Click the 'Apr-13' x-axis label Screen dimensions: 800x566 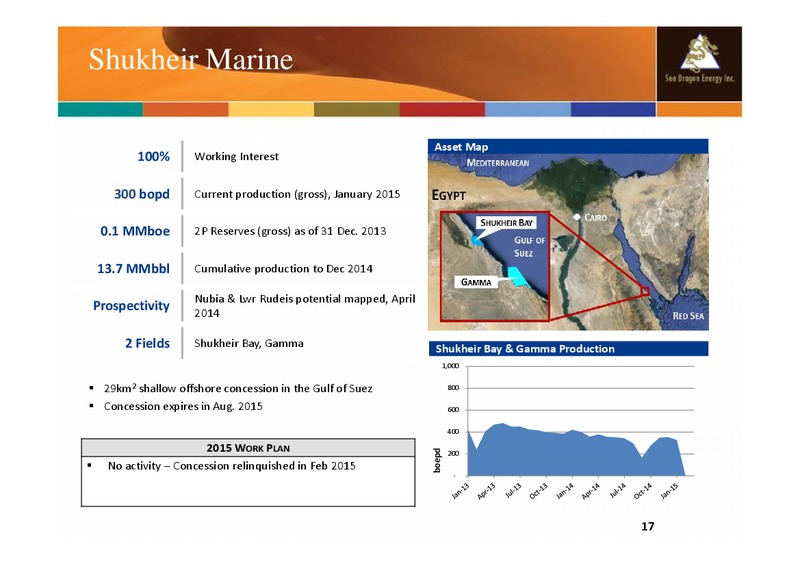pyautogui.click(x=486, y=491)
